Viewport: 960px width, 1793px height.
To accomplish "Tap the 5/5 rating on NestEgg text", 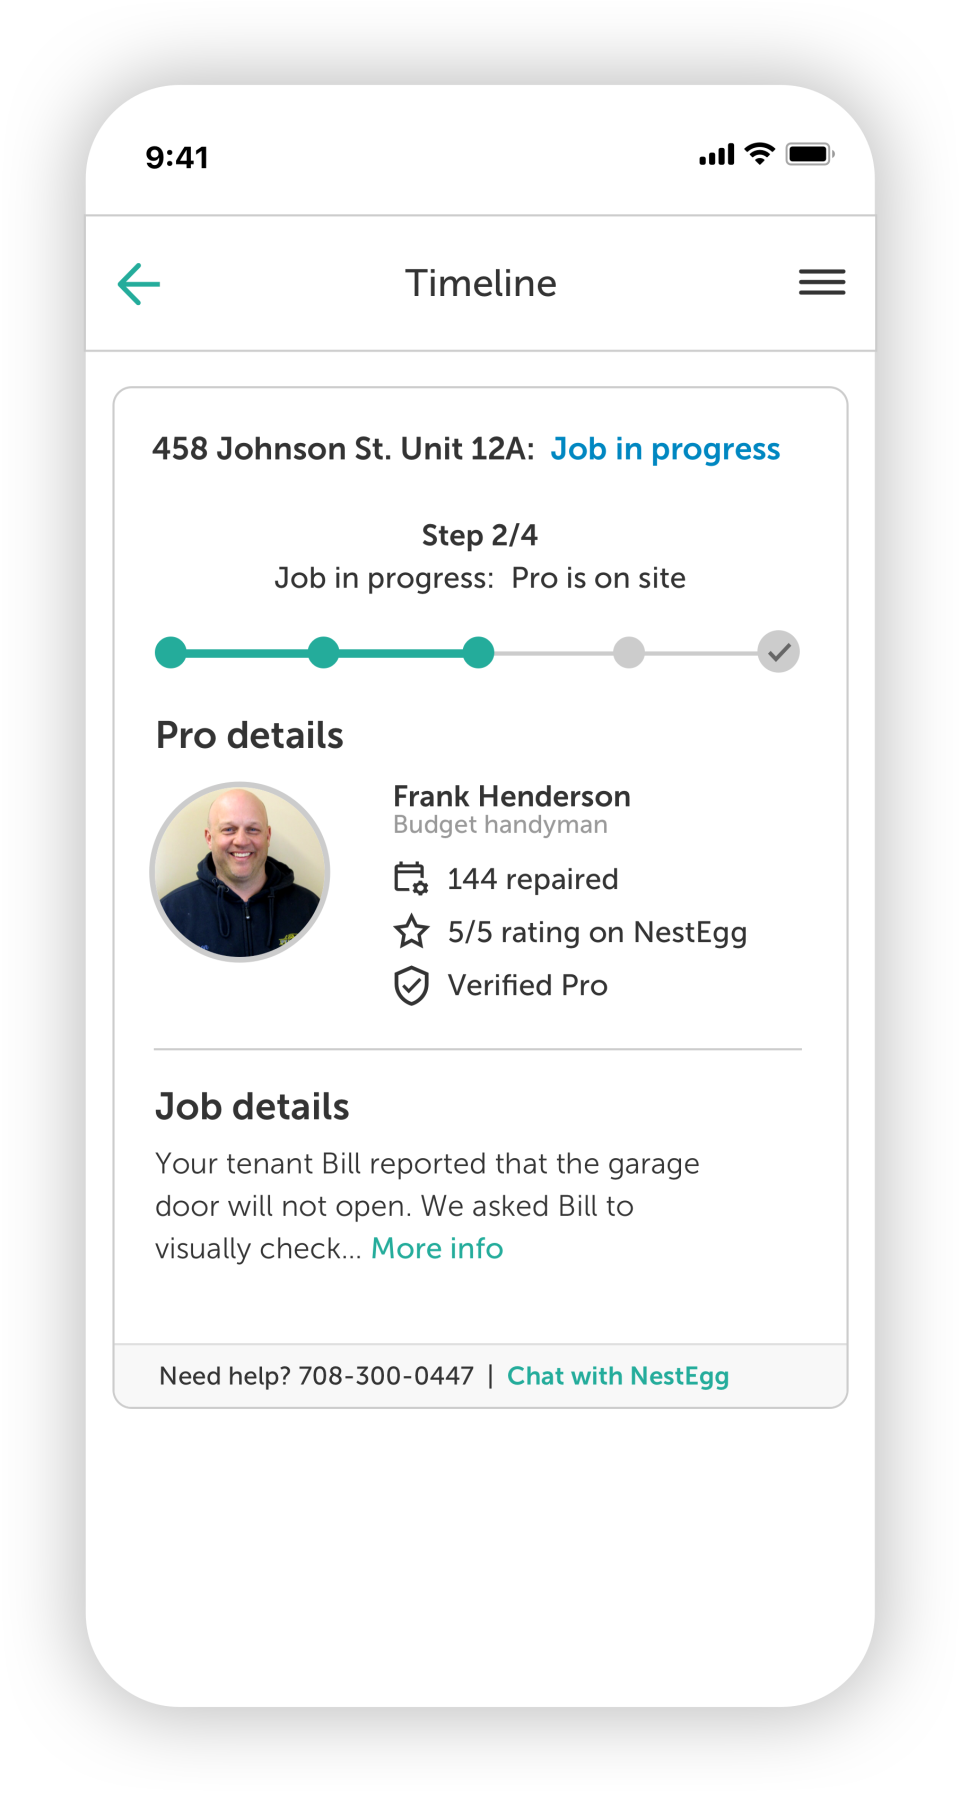I will tap(597, 932).
